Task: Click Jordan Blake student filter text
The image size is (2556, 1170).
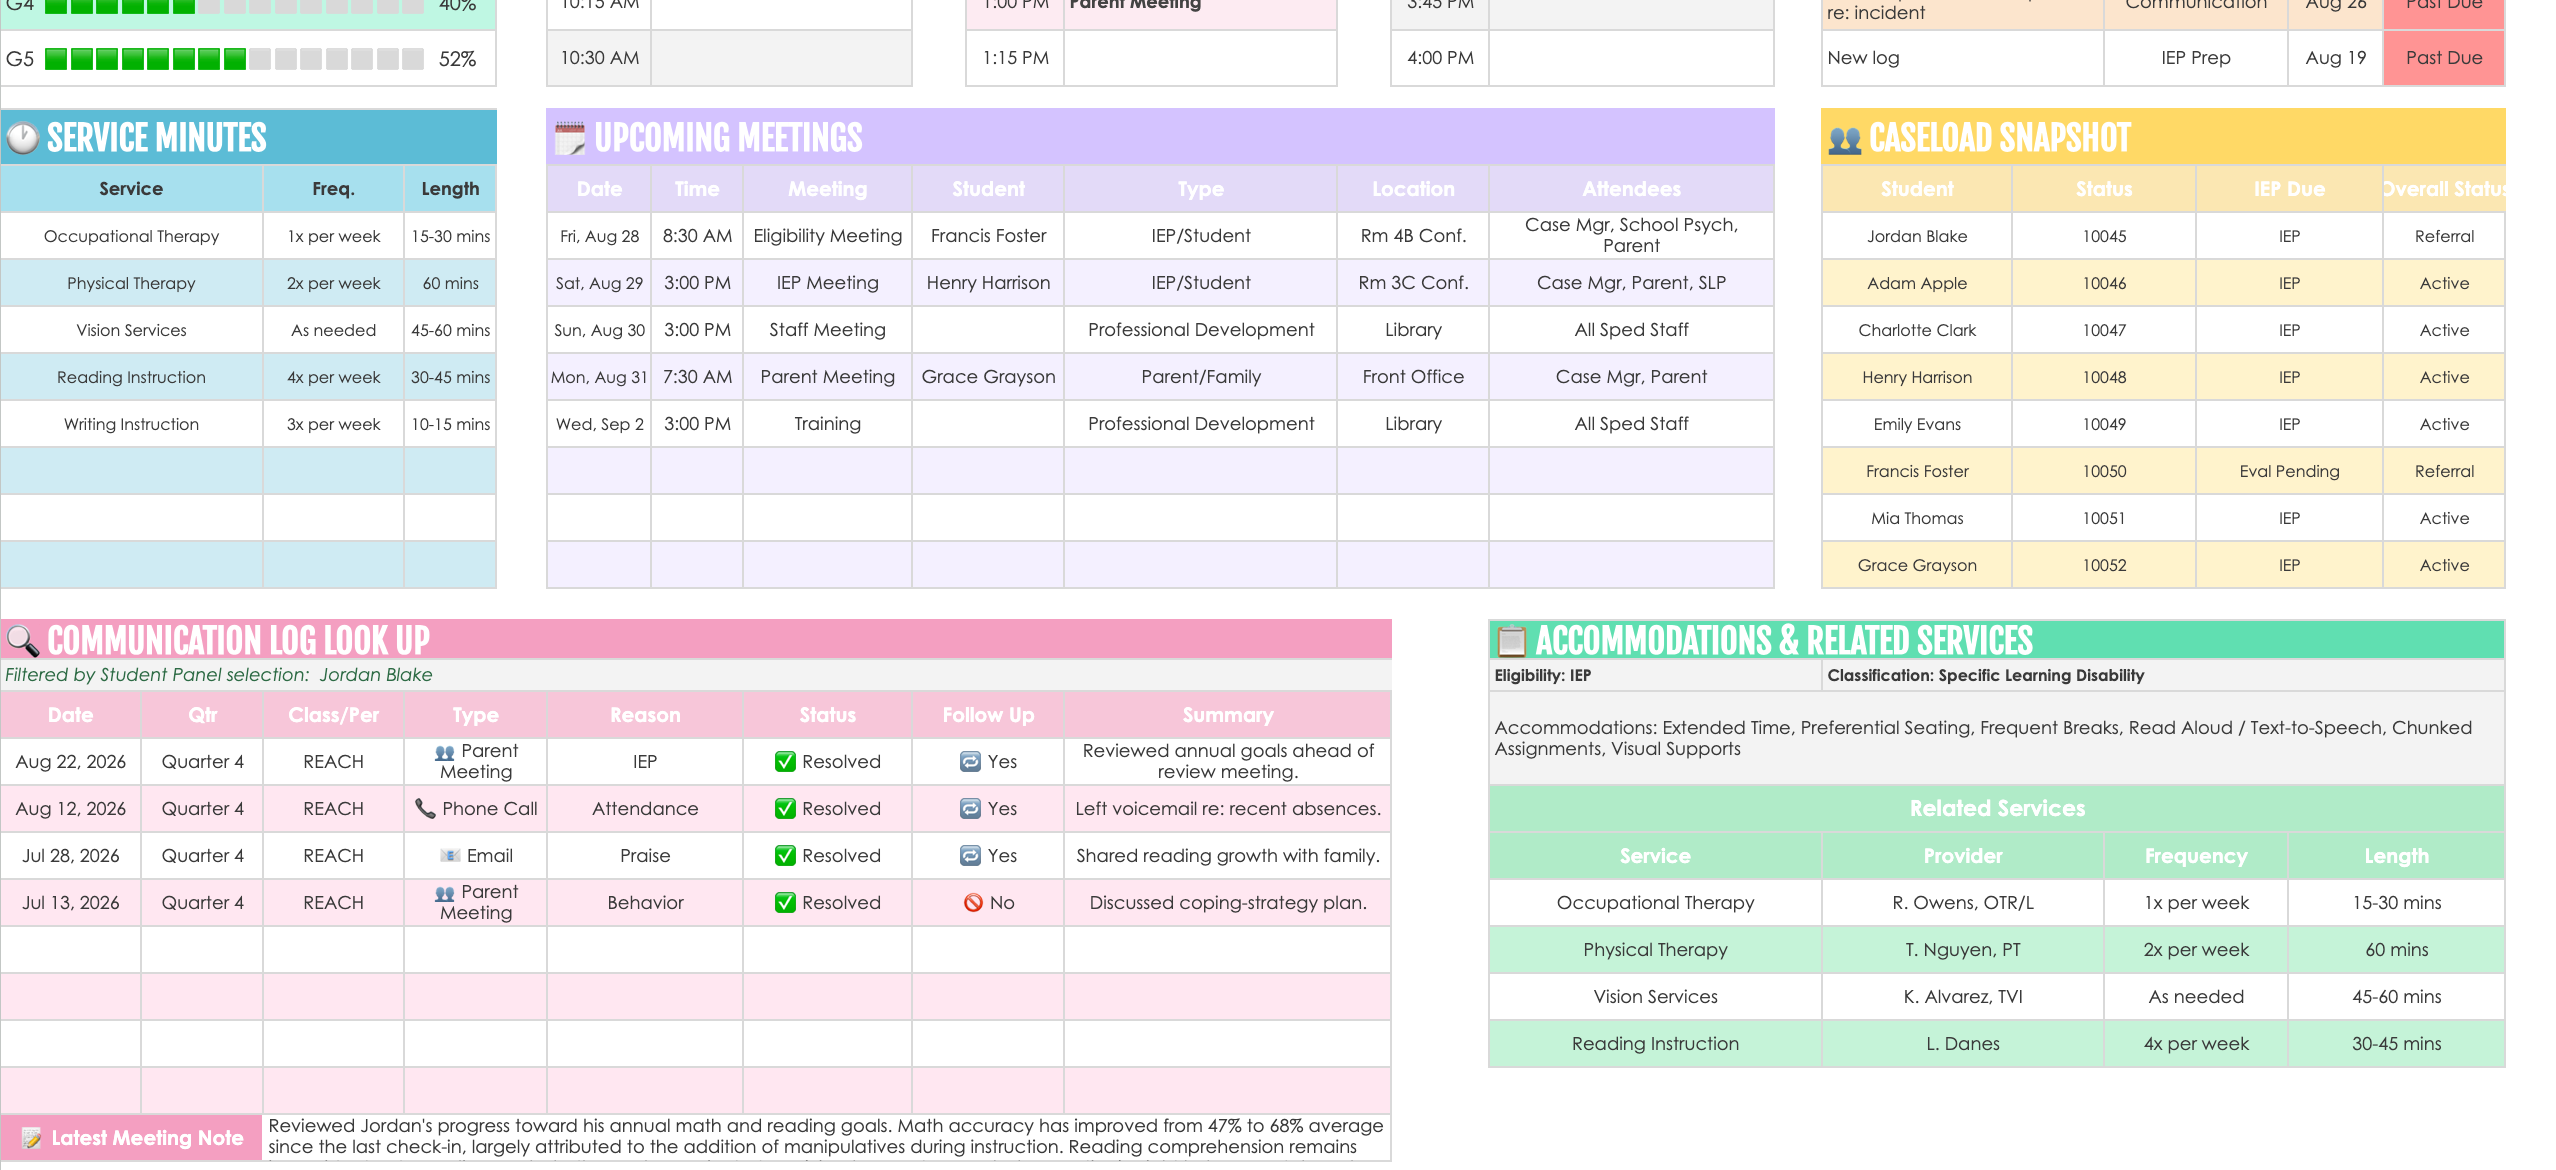Action: (376, 675)
